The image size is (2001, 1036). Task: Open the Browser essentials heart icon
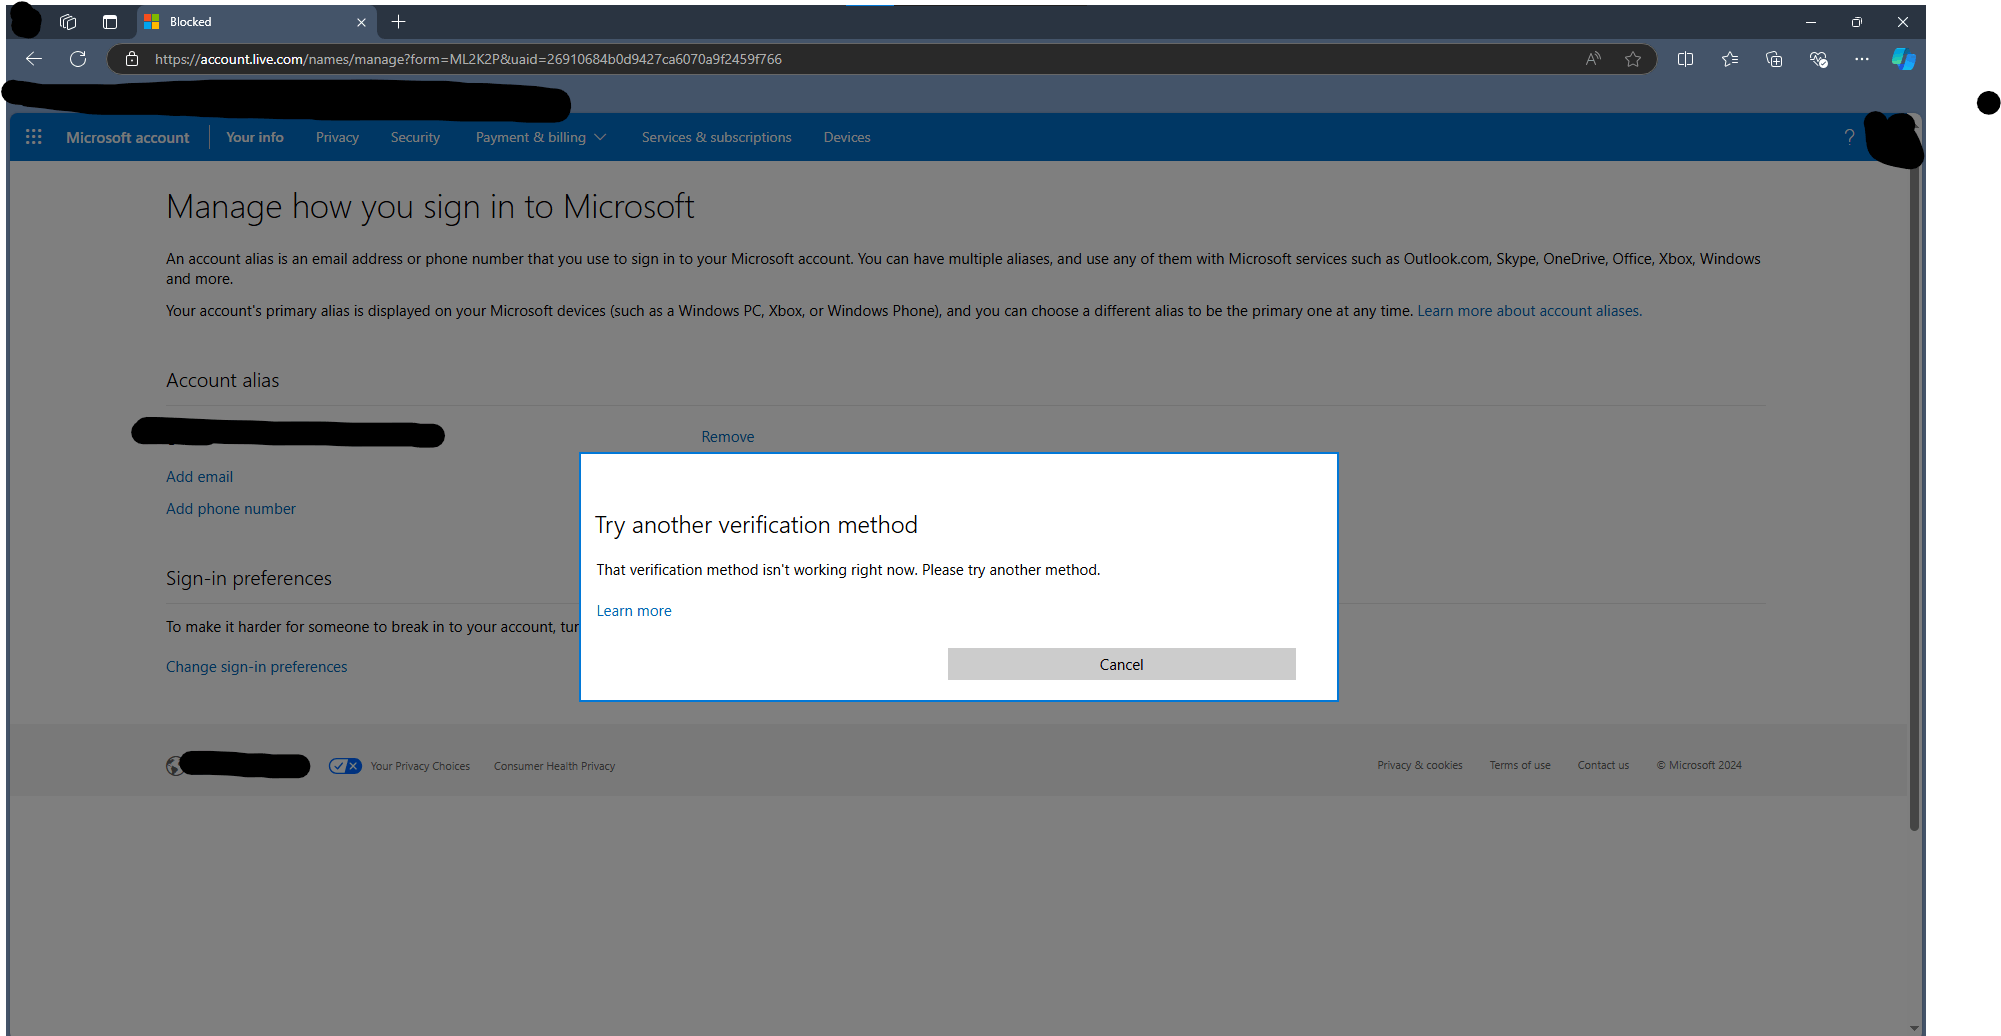pos(1818,59)
